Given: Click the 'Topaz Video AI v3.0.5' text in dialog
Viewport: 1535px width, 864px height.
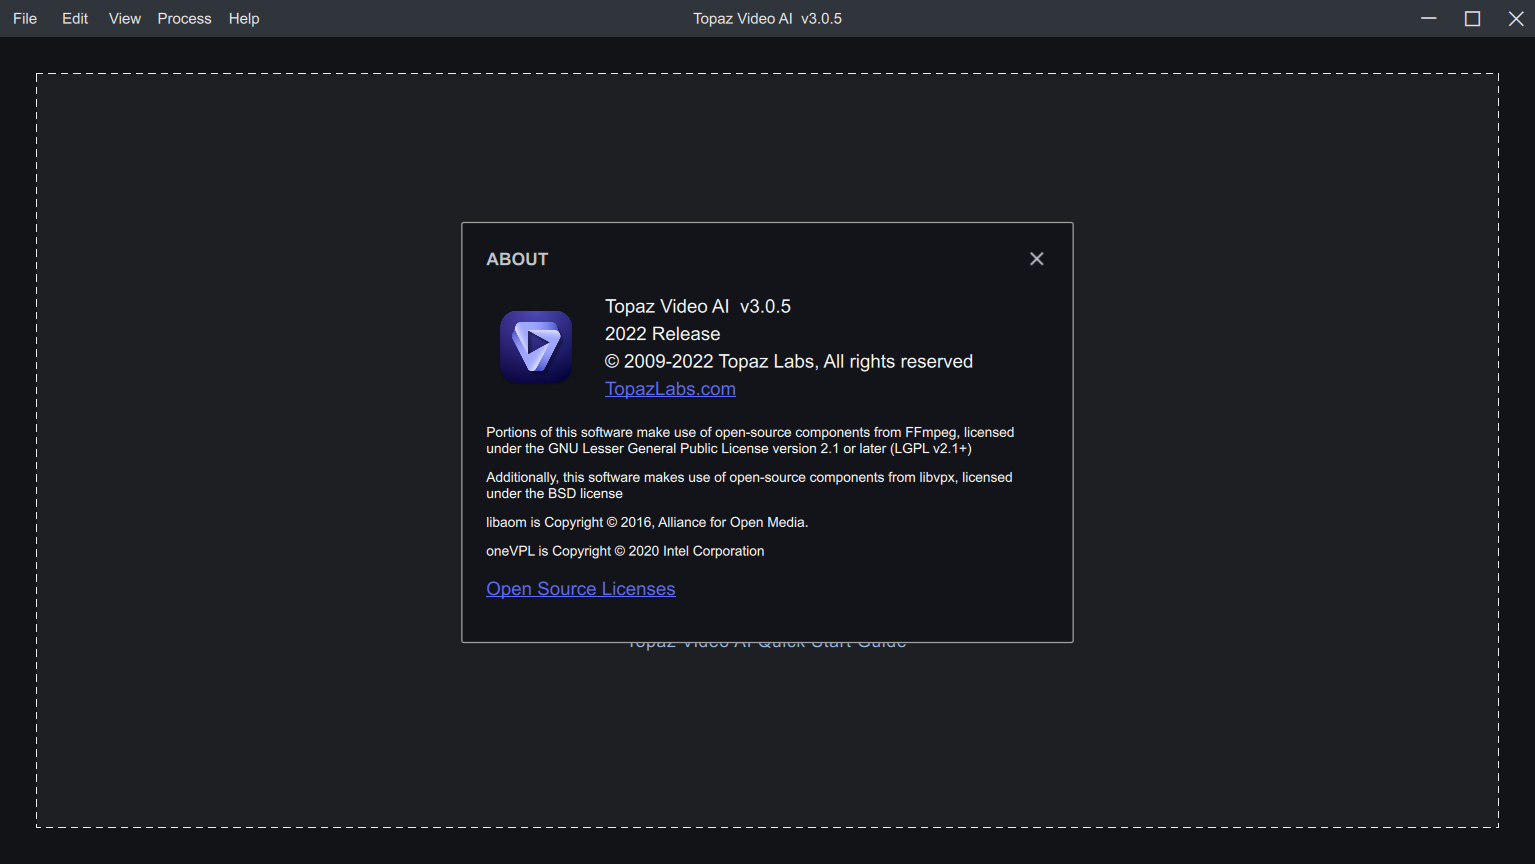Looking at the screenshot, I should point(698,306).
